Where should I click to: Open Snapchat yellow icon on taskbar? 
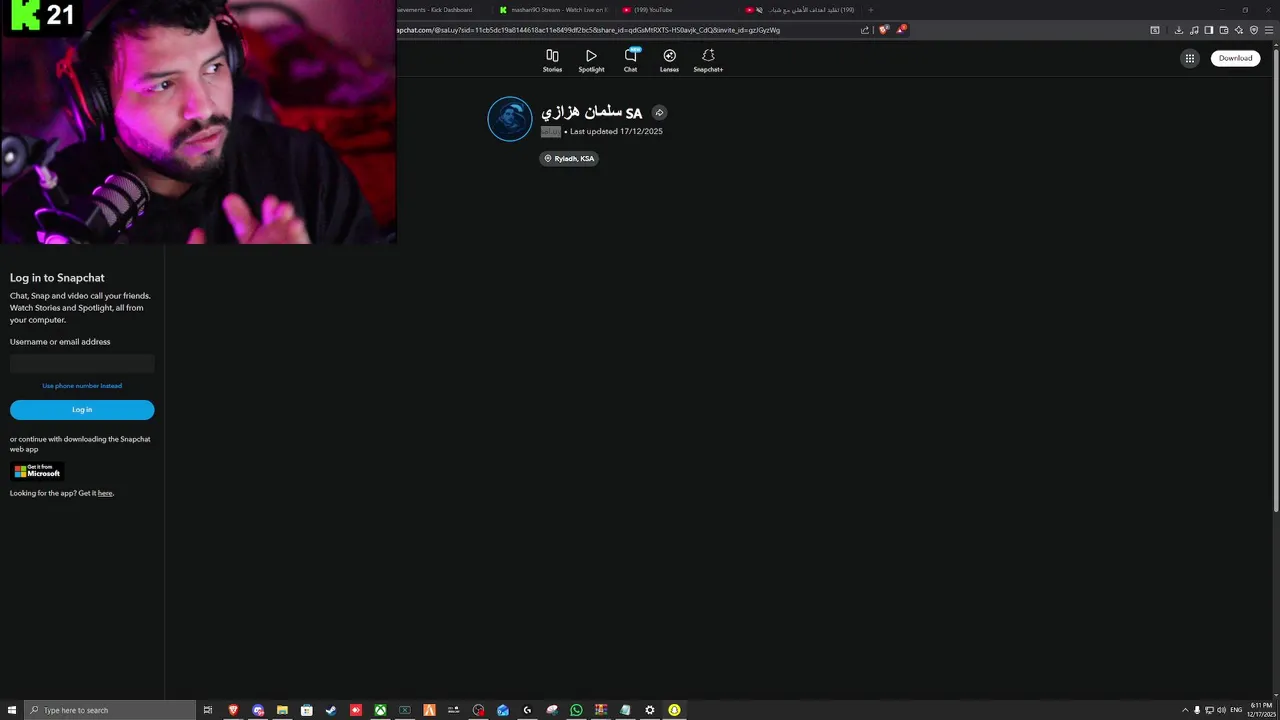674,710
